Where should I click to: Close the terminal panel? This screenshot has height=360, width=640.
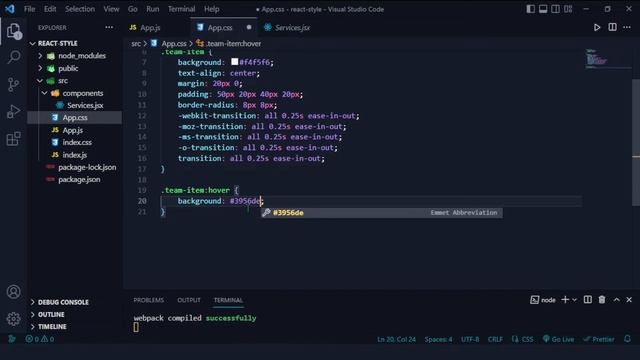(x=629, y=300)
